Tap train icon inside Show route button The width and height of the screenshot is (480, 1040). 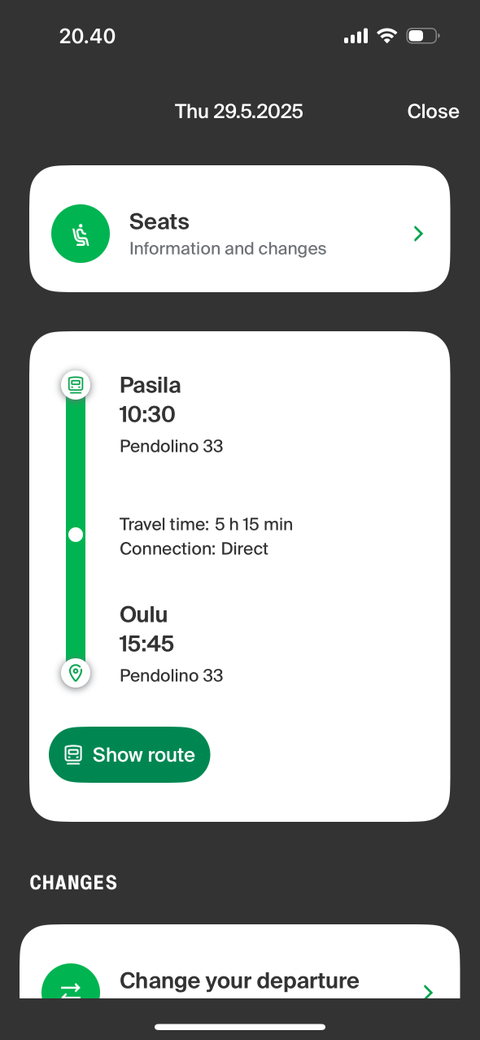(74, 755)
